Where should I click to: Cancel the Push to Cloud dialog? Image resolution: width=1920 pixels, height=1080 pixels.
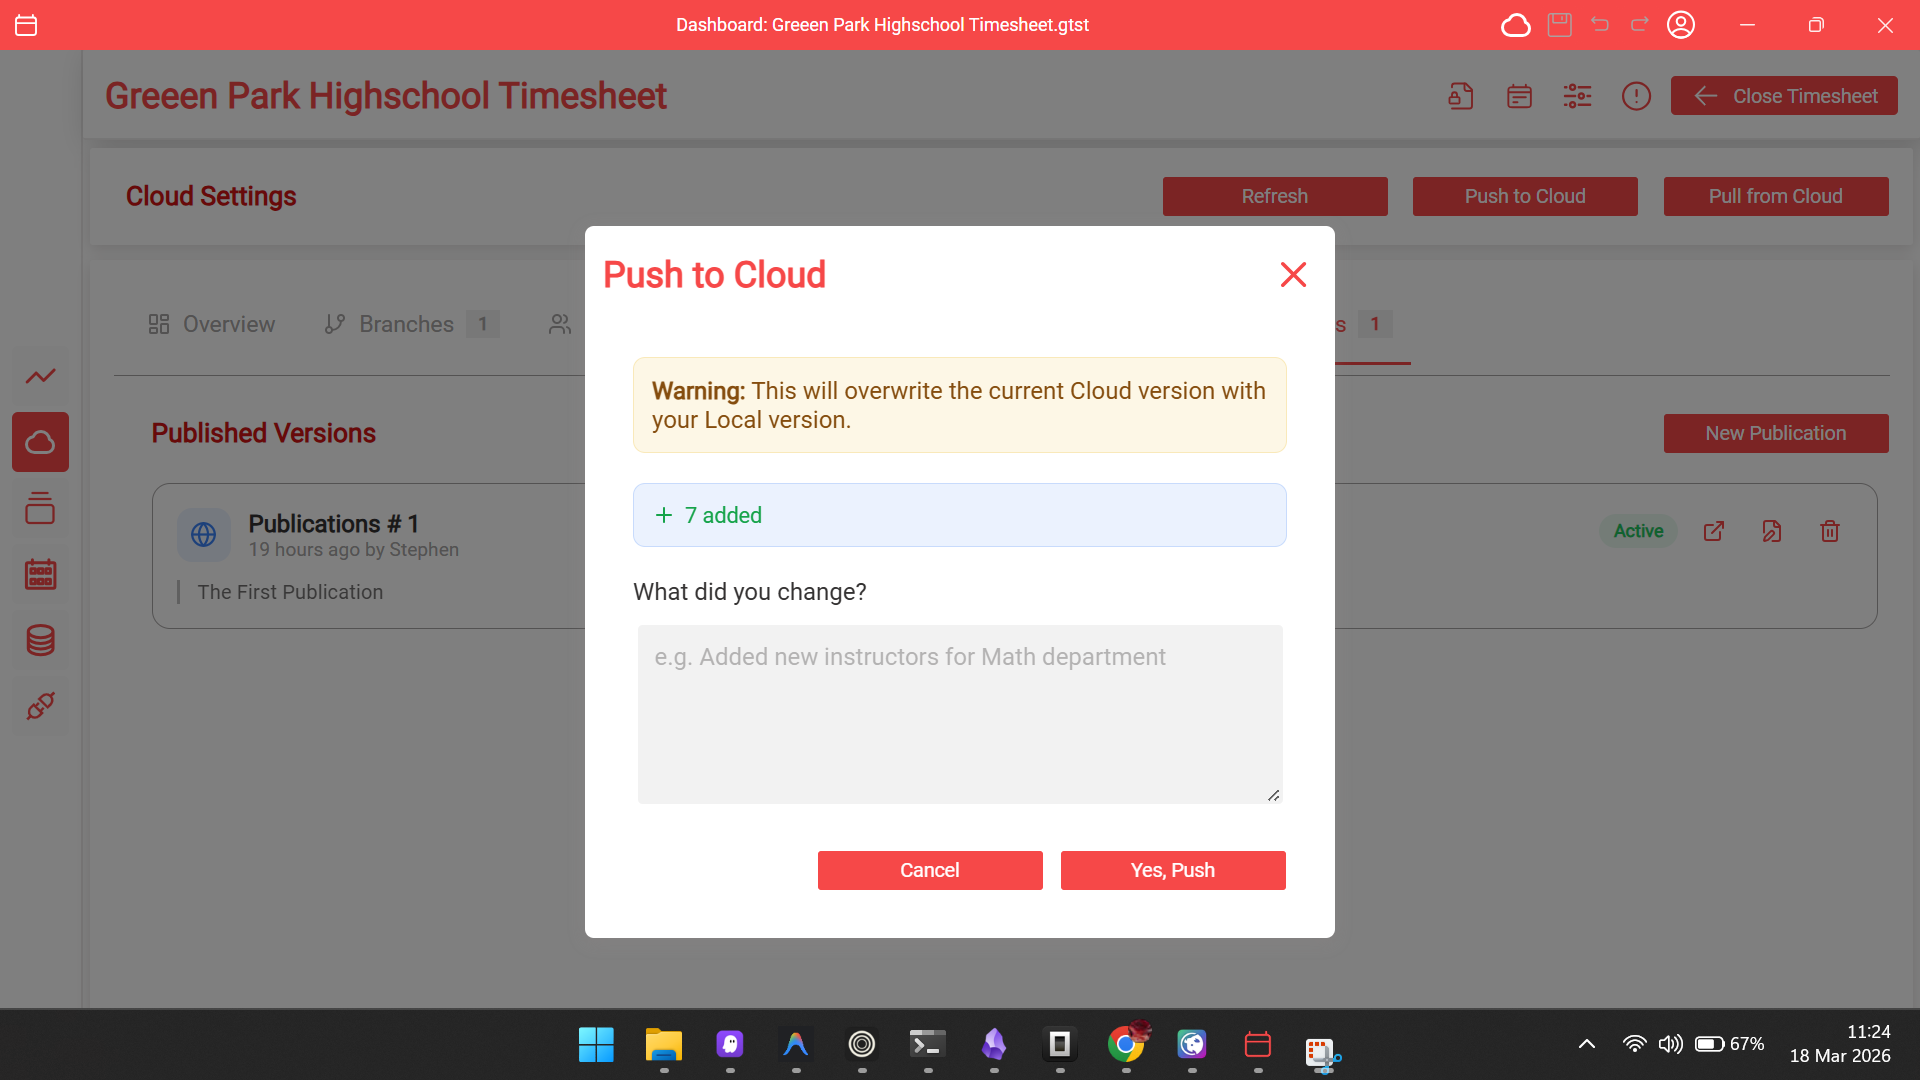pyautogui.click(x=929, y=870)
